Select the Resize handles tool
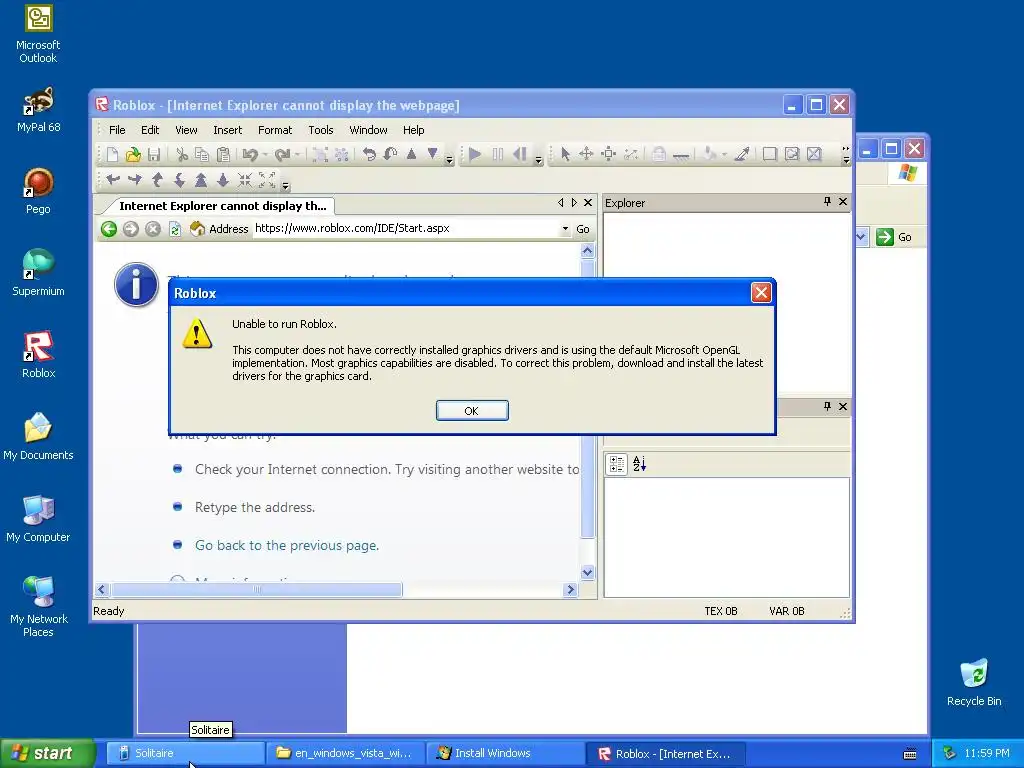 [x=608, y=154]
